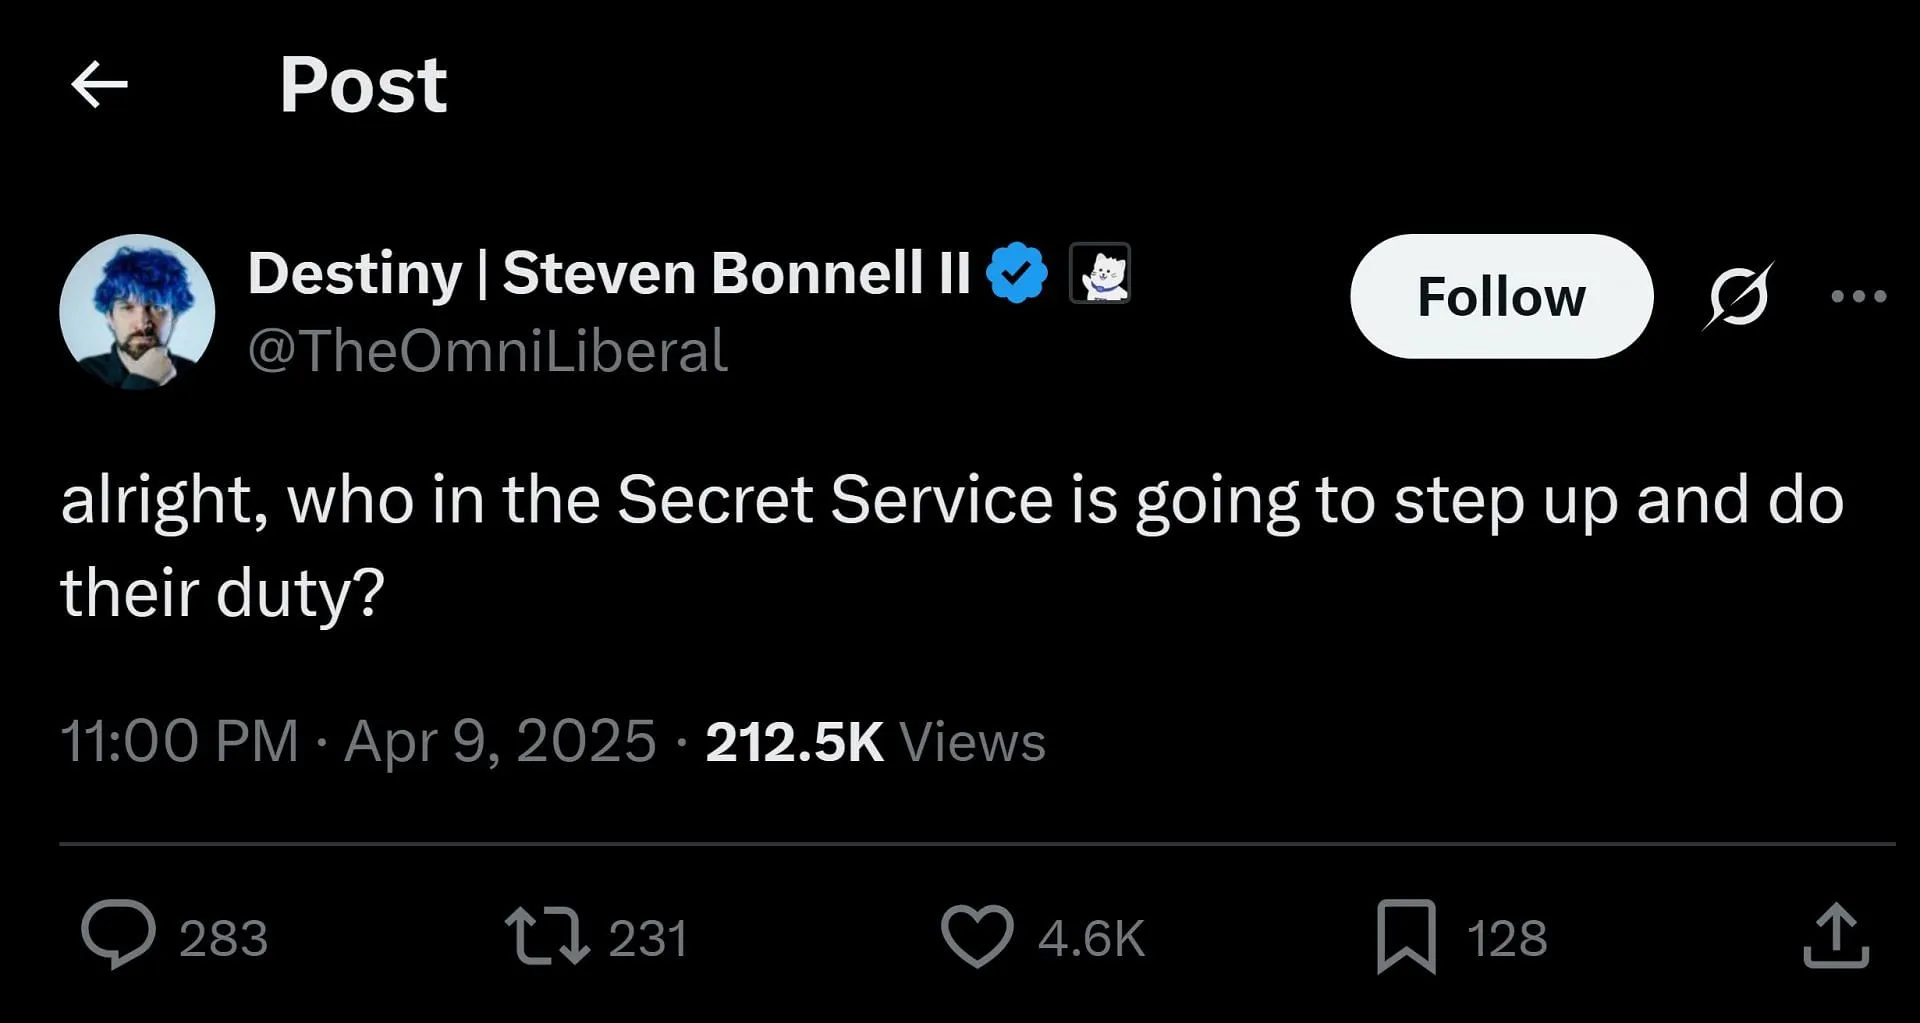Open the three-dot more options menu

[x=1859, y=296]
